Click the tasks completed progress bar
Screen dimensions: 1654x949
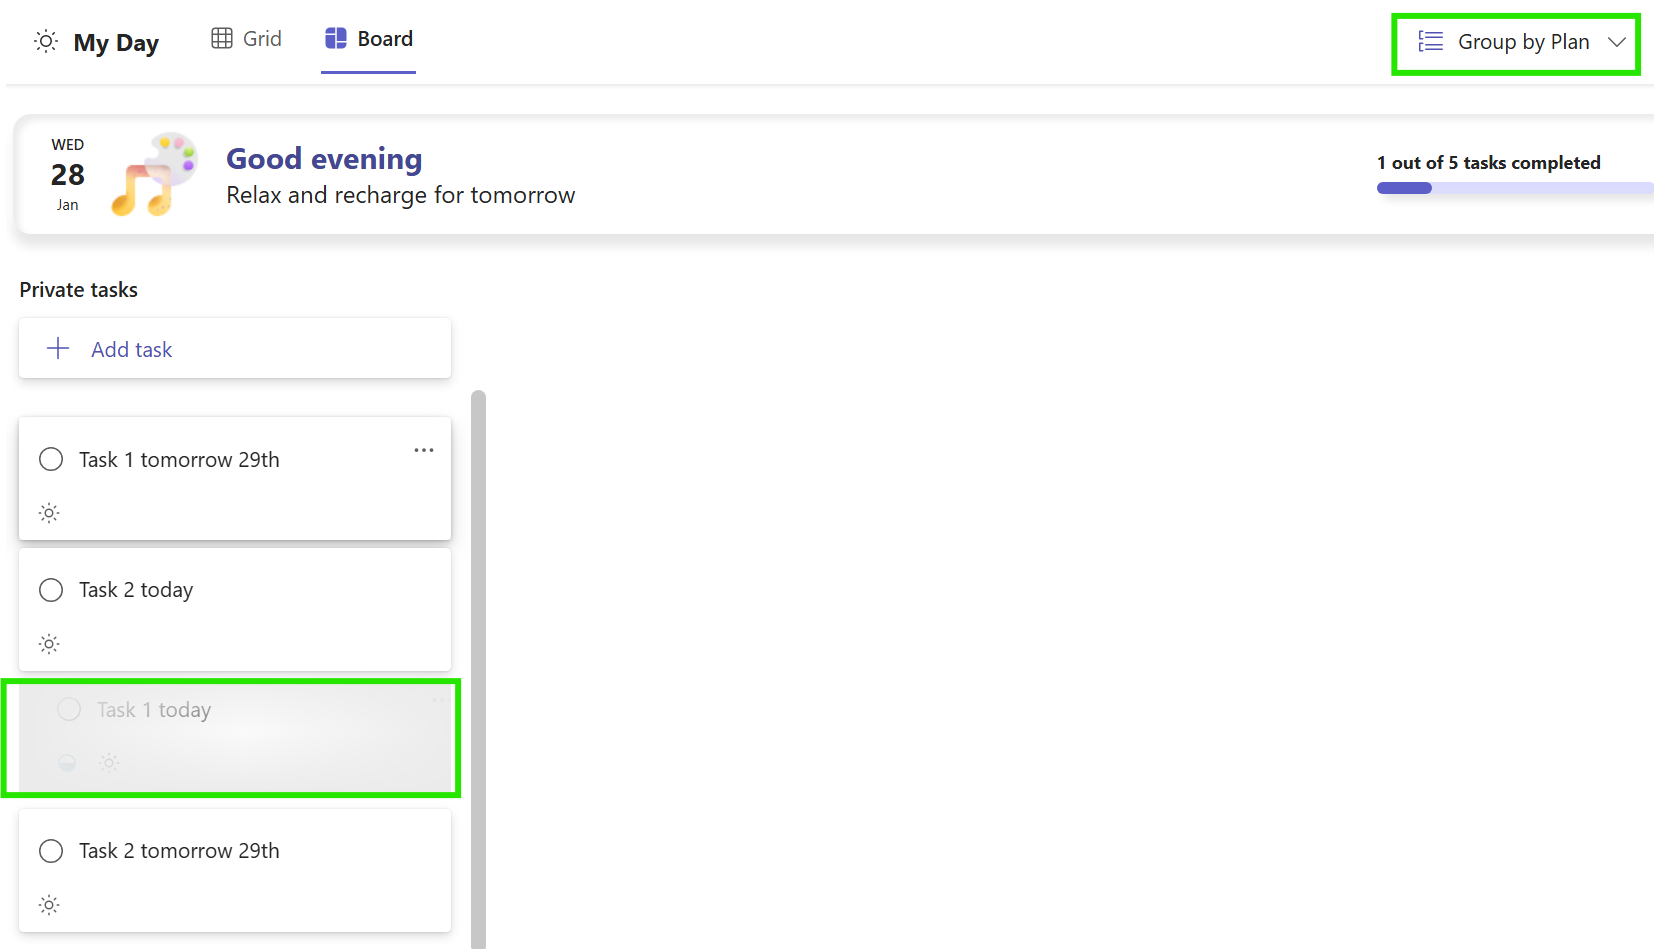[x=1515, y=188]
